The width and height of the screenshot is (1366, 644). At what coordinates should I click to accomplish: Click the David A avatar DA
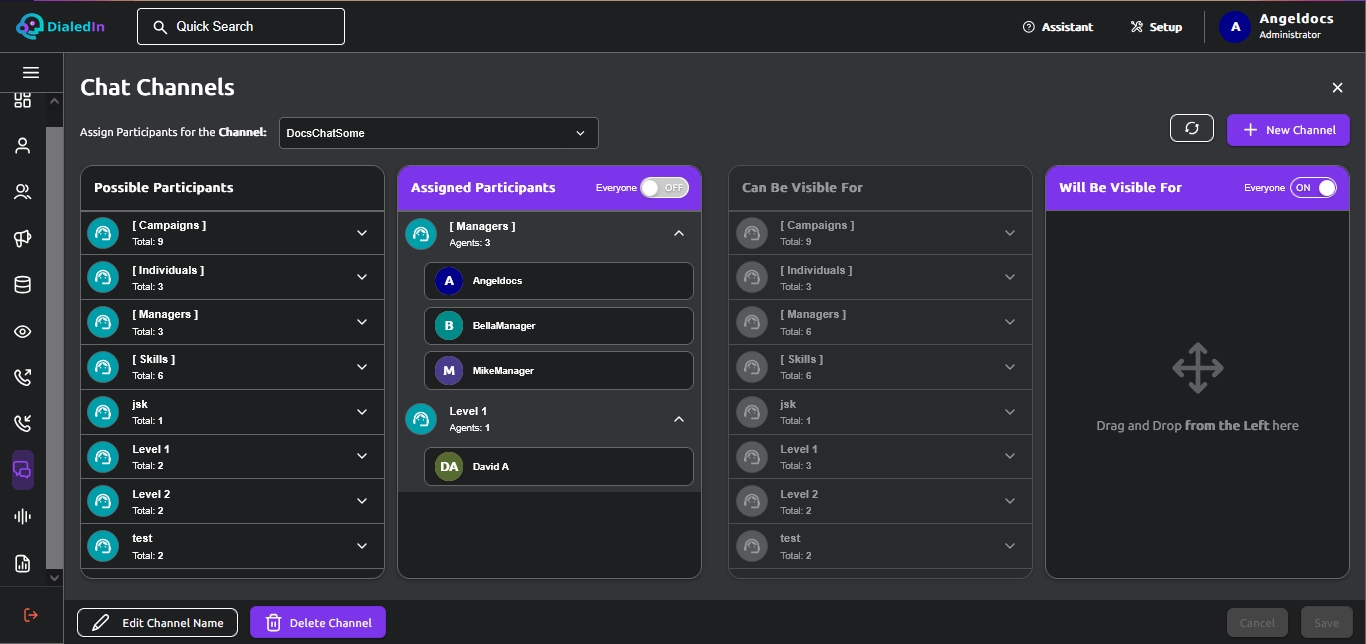449,467
